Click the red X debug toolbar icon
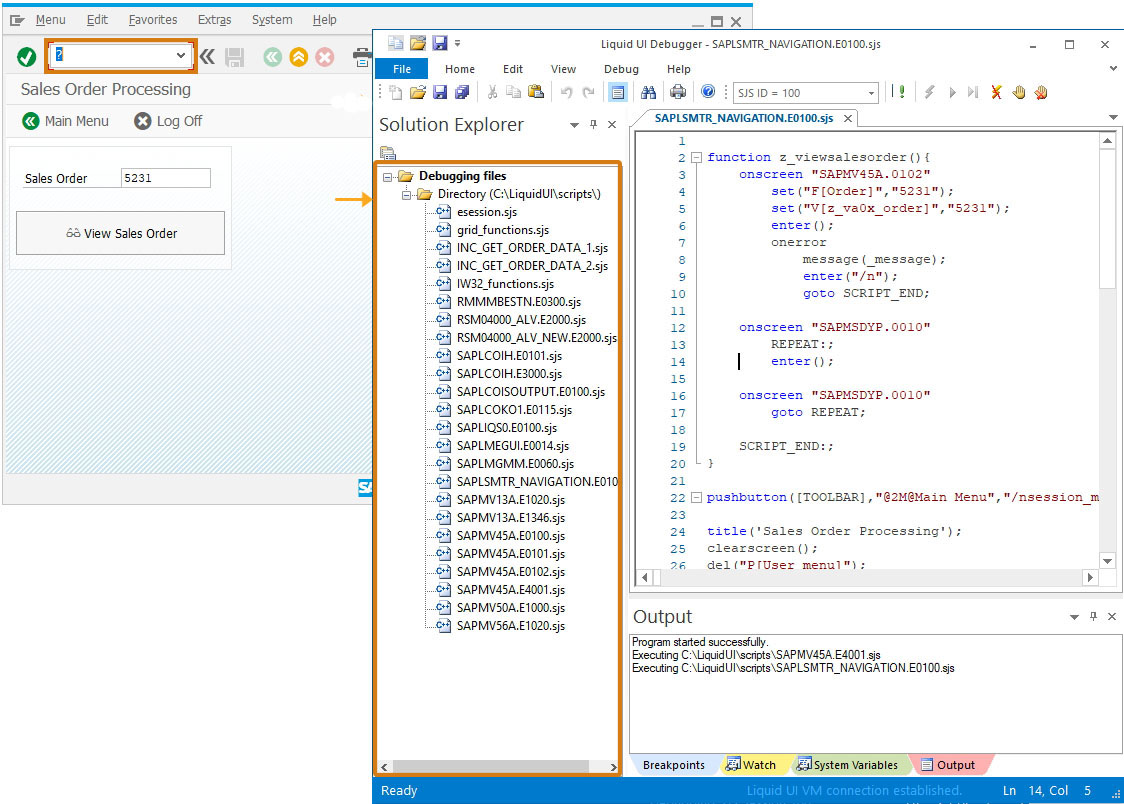1124x804 pixels. (996, 92)
